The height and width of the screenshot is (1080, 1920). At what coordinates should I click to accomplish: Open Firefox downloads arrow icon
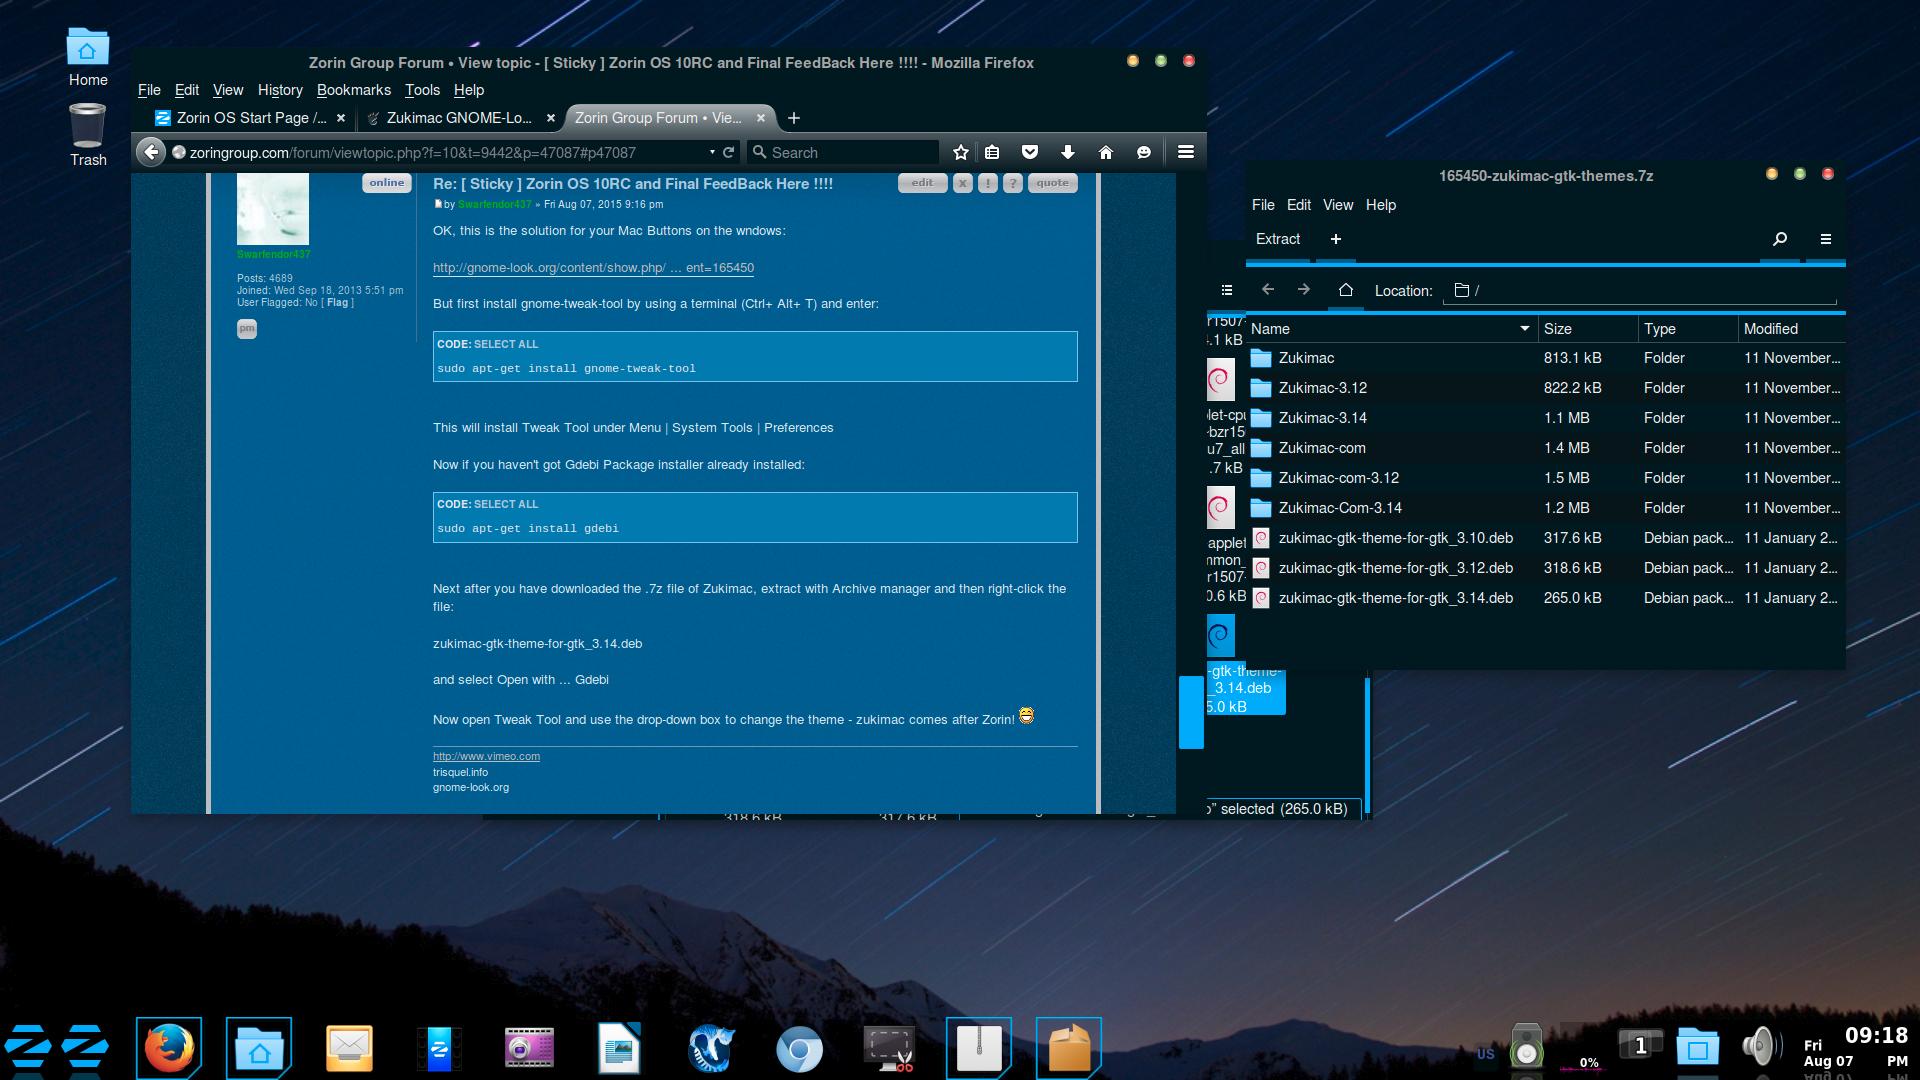(1068, 152)
